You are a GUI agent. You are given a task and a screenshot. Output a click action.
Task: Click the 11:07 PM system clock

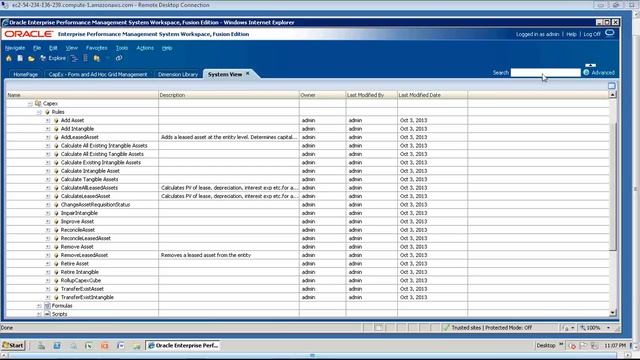(x=615, y=346)
